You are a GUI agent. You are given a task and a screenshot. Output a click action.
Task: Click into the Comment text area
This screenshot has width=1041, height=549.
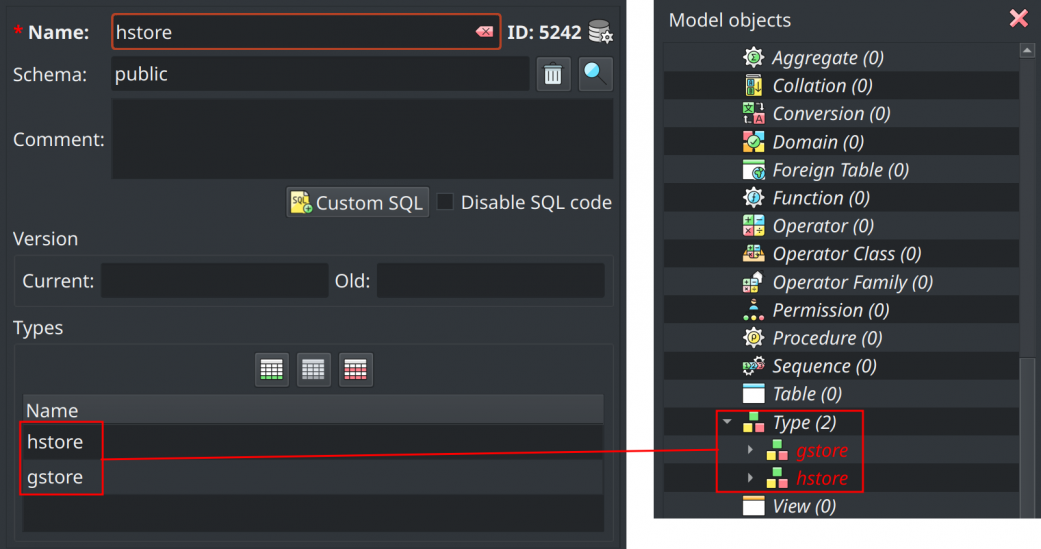362,139
